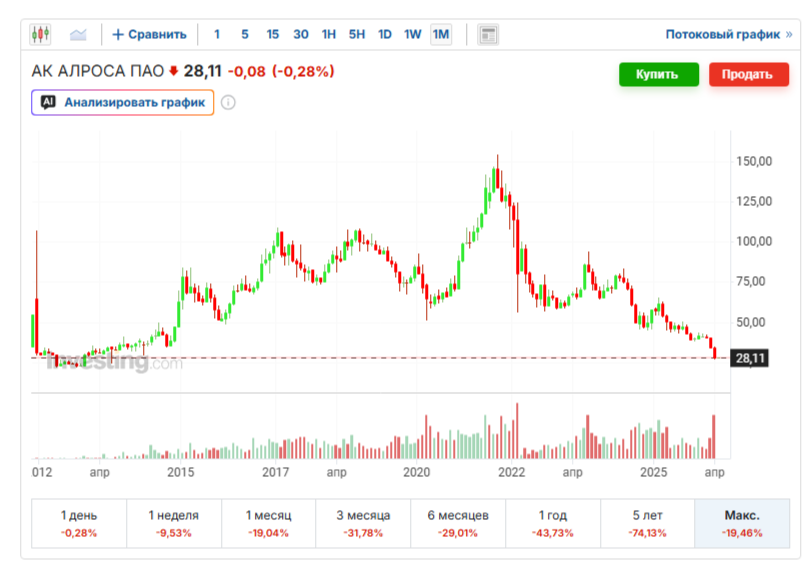Click the green Купить button
This screenshot has height=566, width=809.
click(659, 74)
